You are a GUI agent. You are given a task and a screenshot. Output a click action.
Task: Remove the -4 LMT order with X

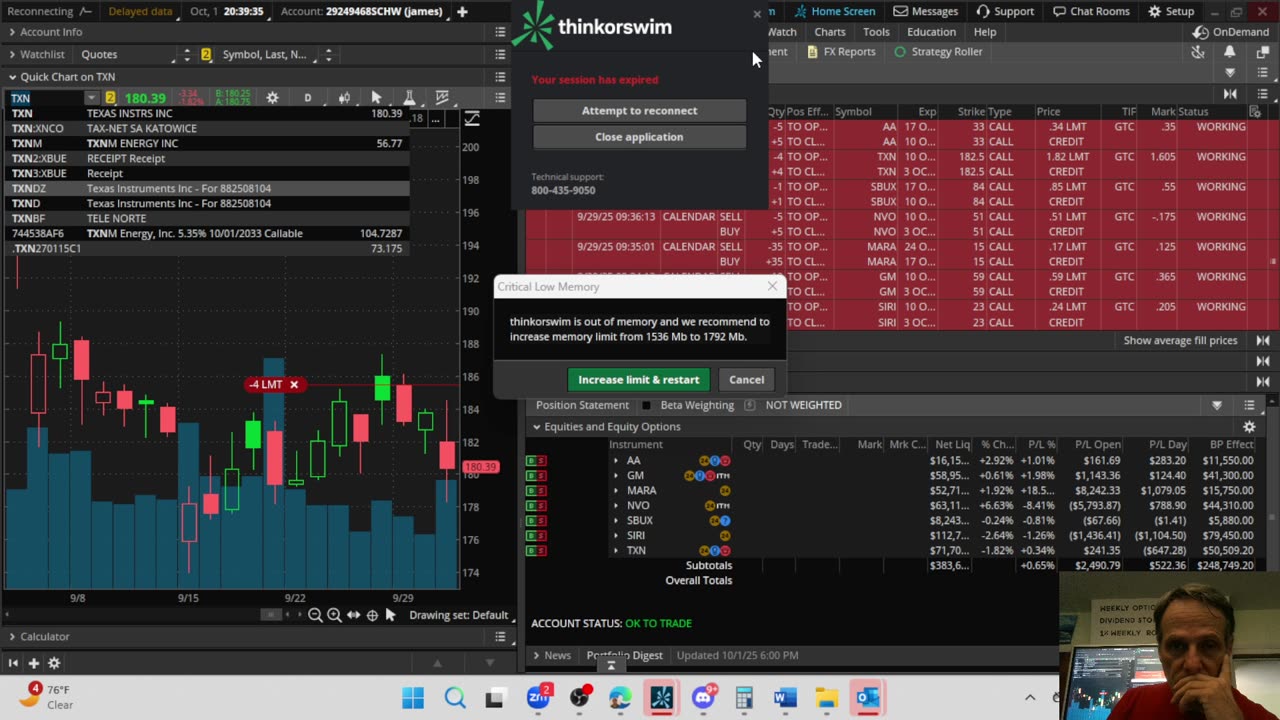tap(294, 385)
